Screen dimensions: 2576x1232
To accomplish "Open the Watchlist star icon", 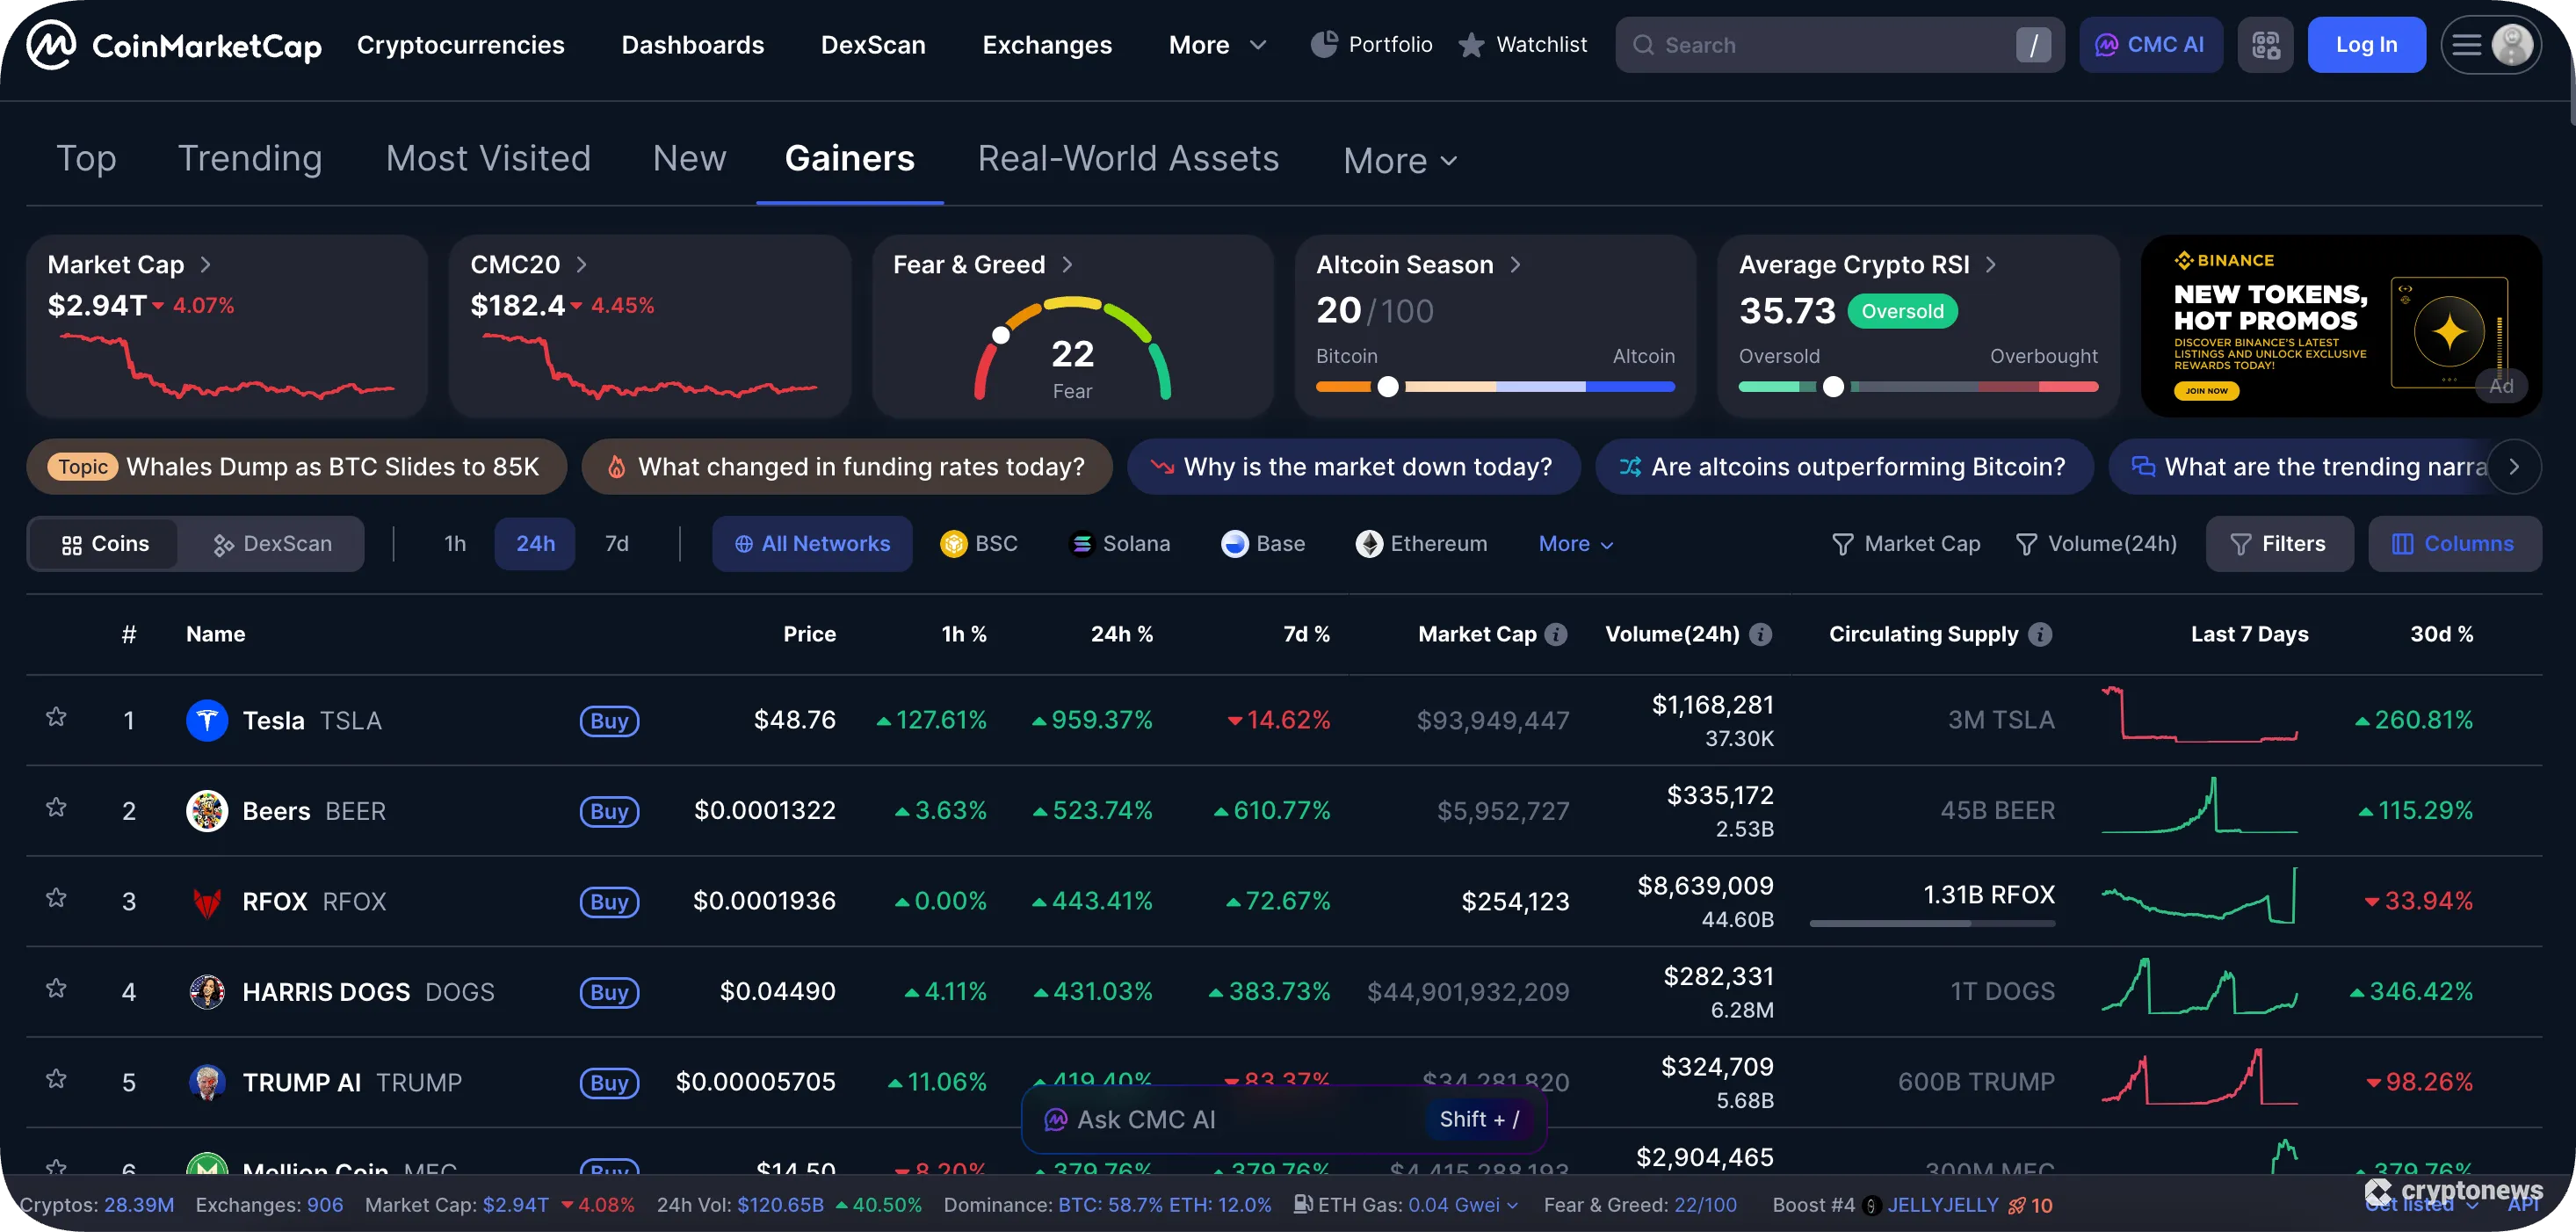I will (x=1470, y=44).
